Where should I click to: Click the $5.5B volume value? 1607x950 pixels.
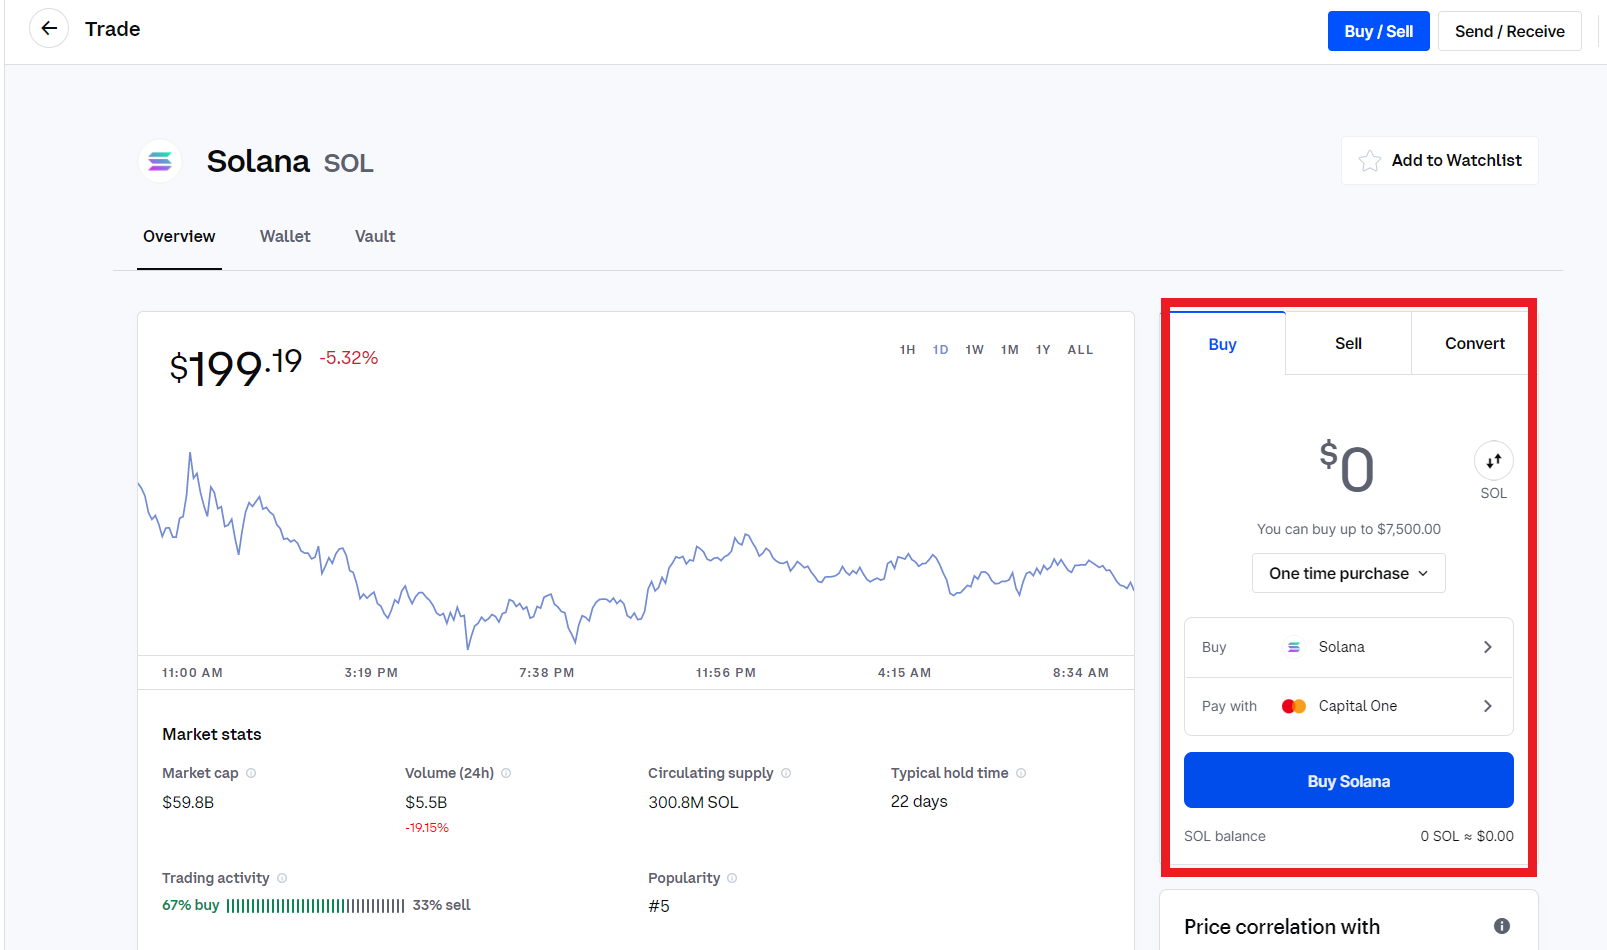pos(426,802)
